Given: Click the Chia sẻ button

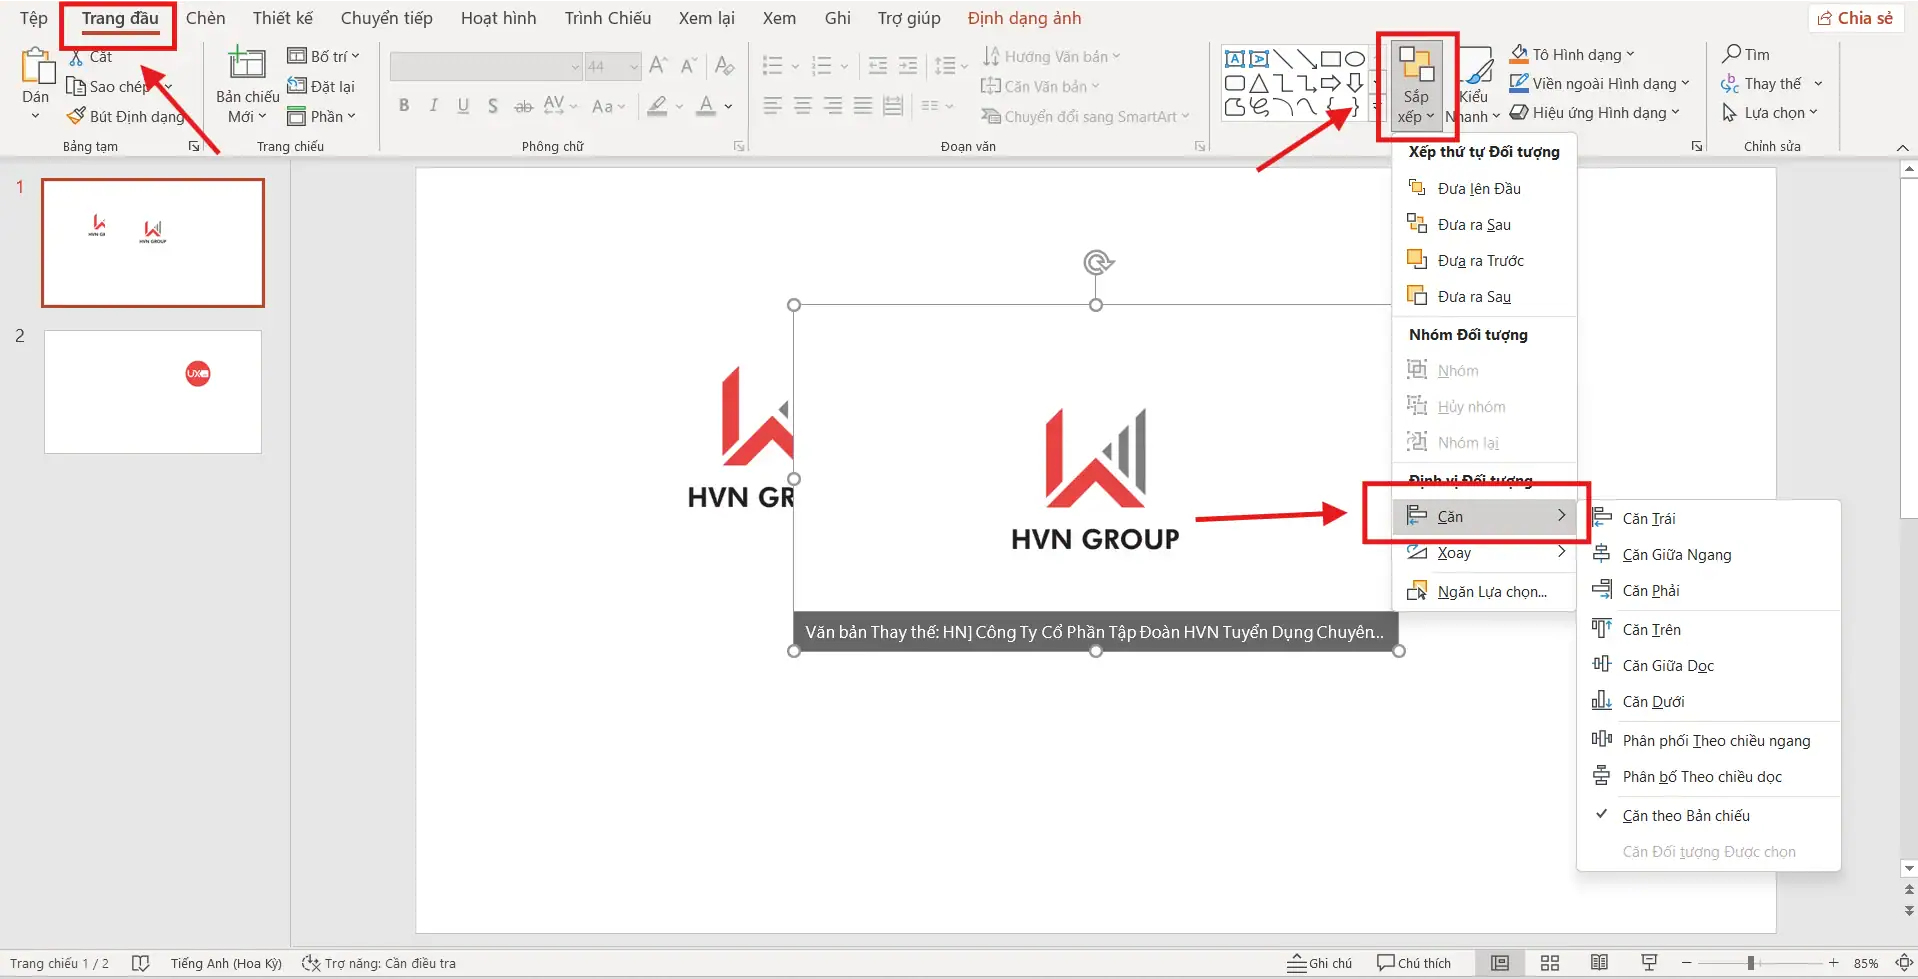Looking at the screenshot, I should coord(1856,17).
